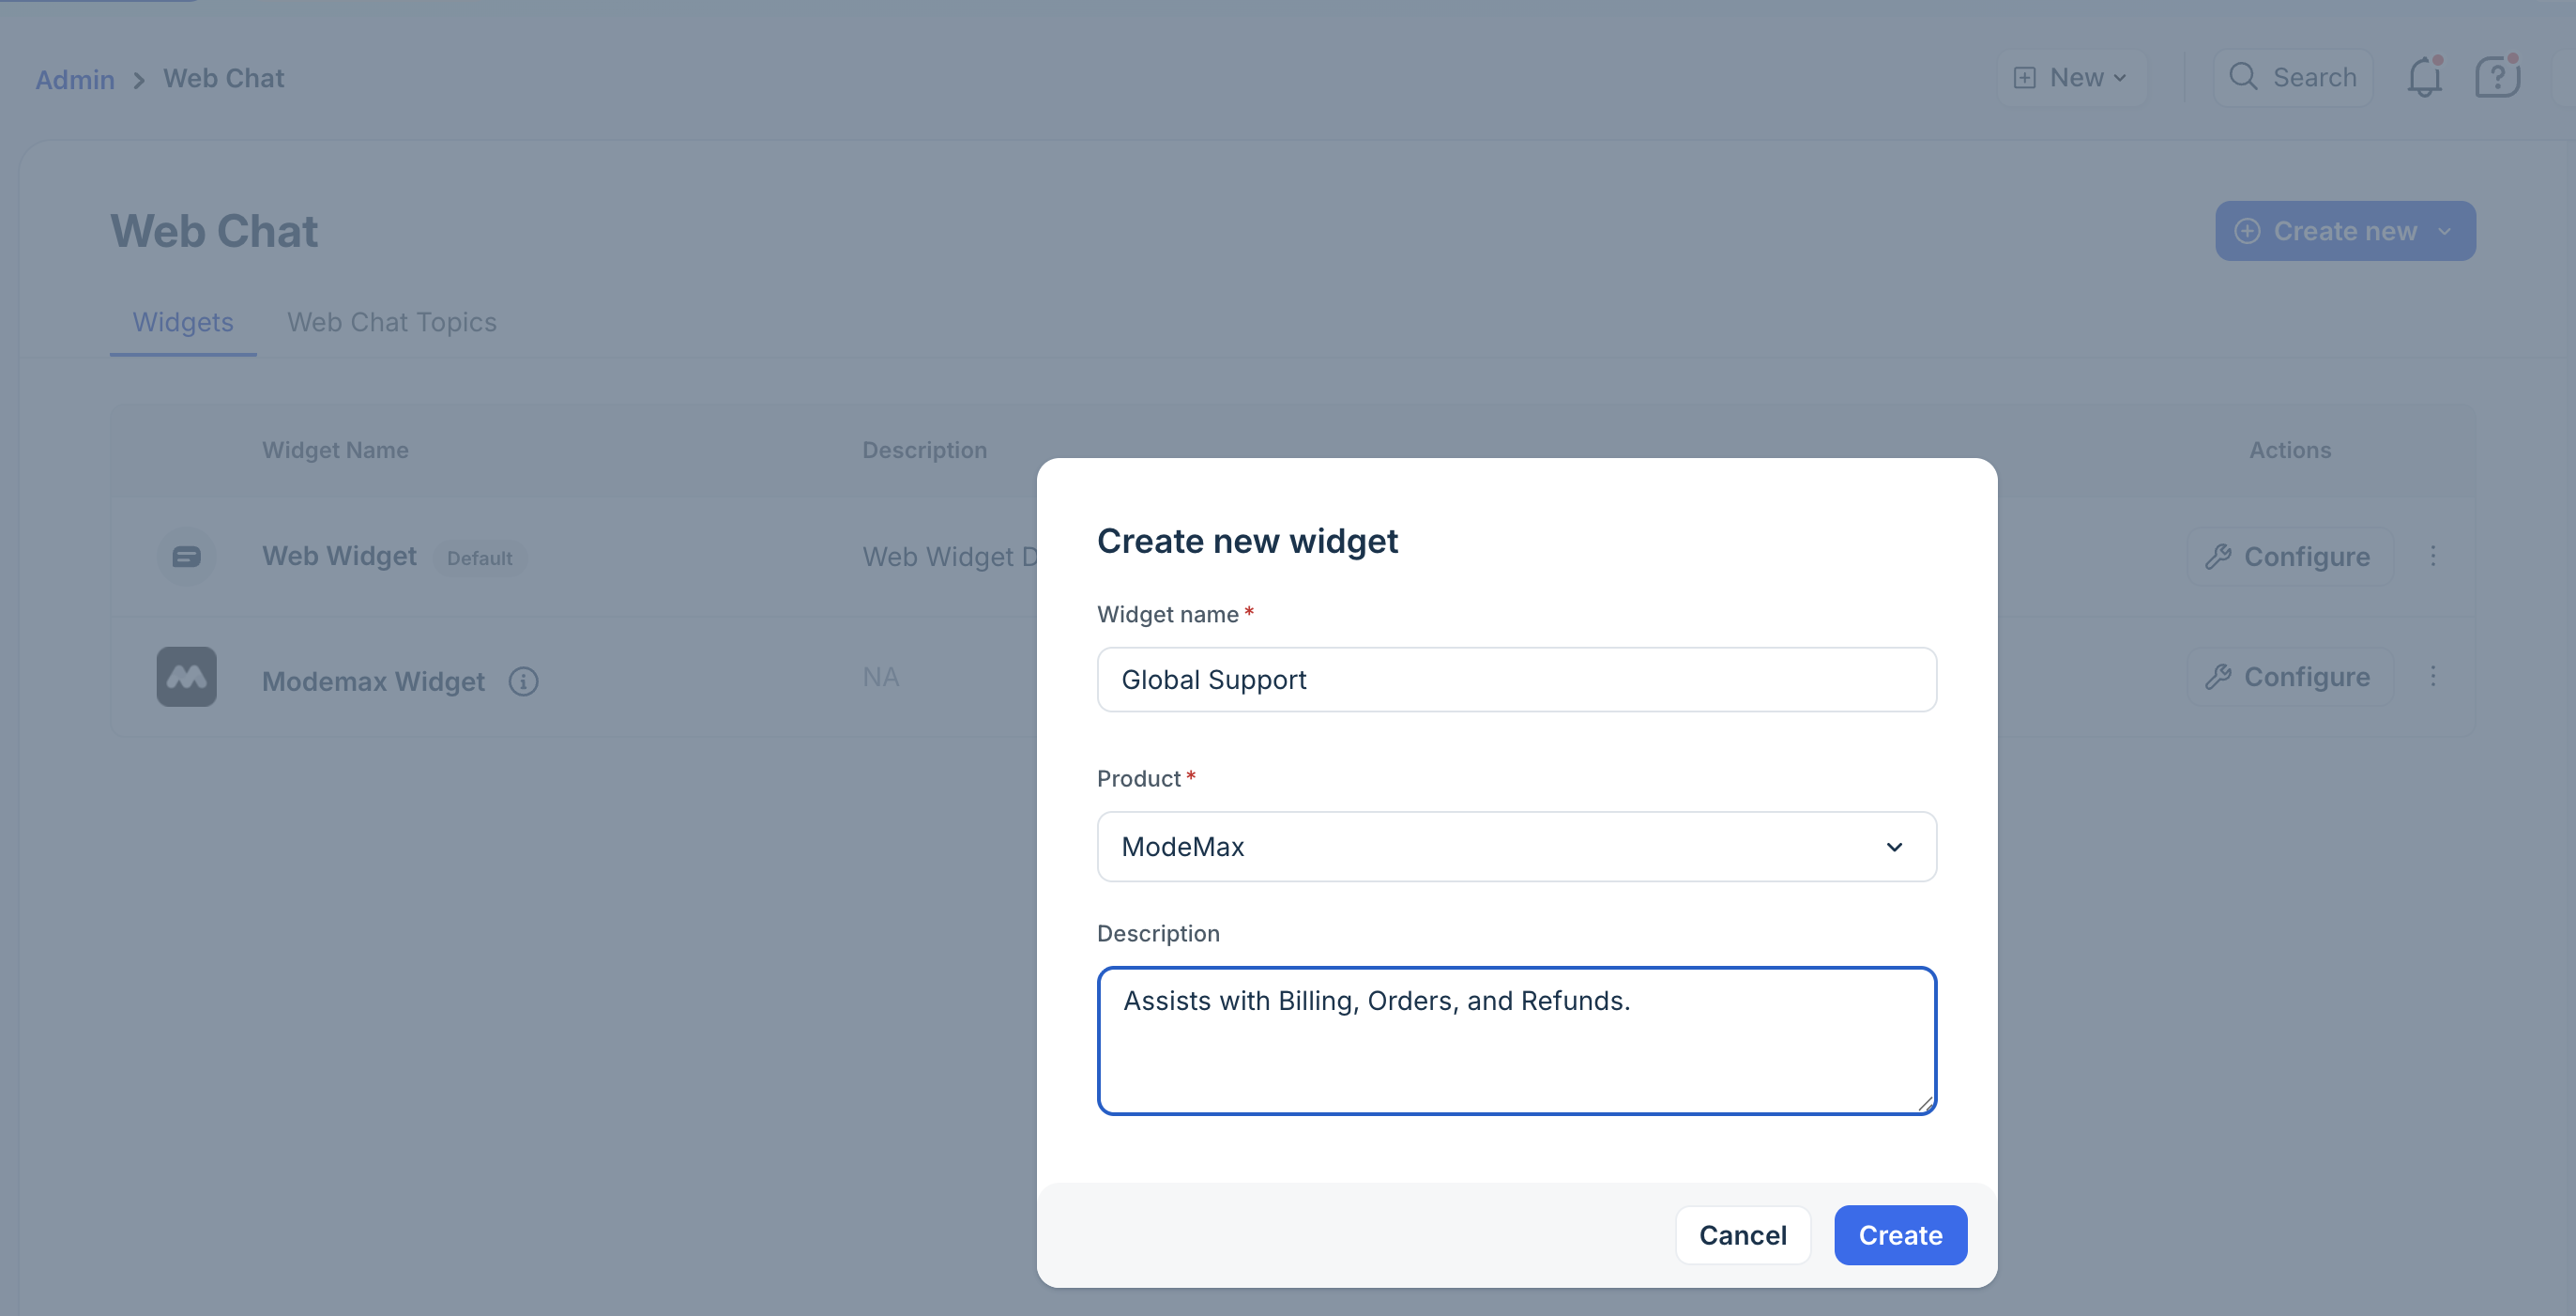Click the Modemax Widget info icon

tap(523, 681)
